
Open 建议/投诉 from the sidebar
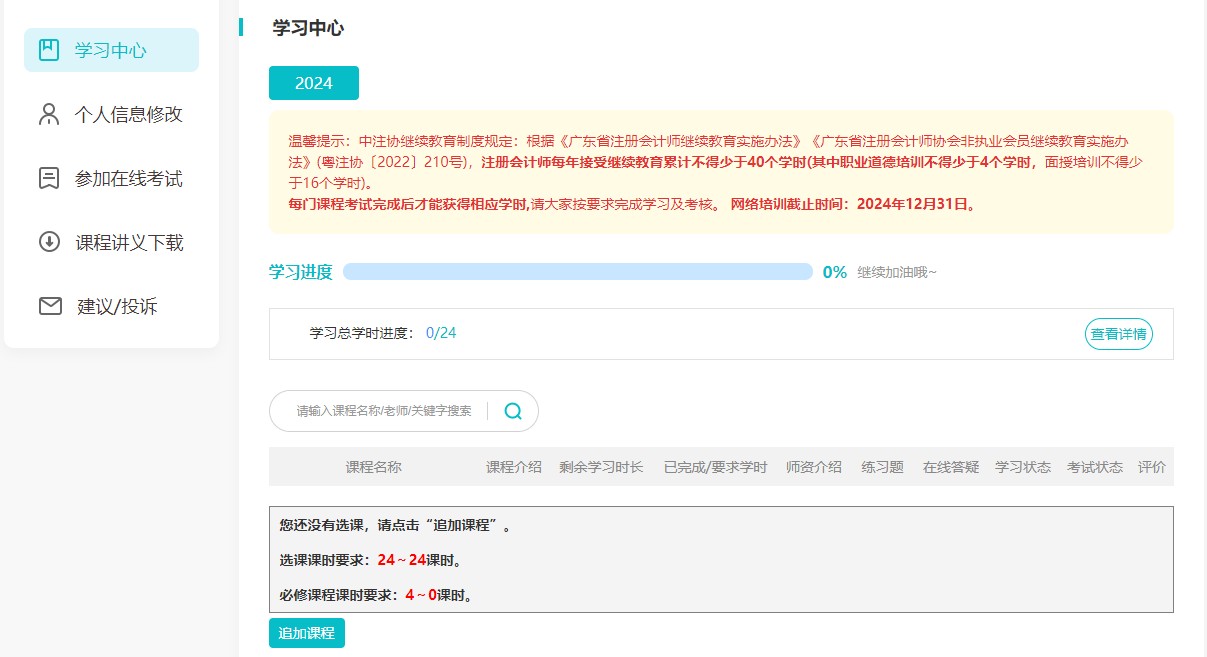point(119,306)
